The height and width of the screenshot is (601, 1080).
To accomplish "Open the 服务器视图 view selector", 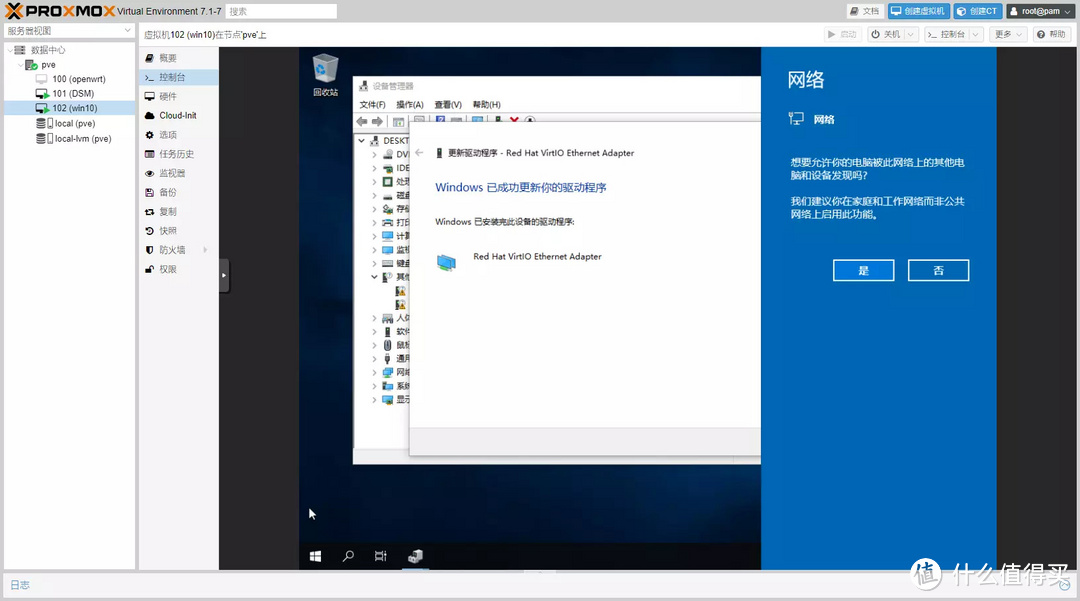I will [x=69, y=31].
